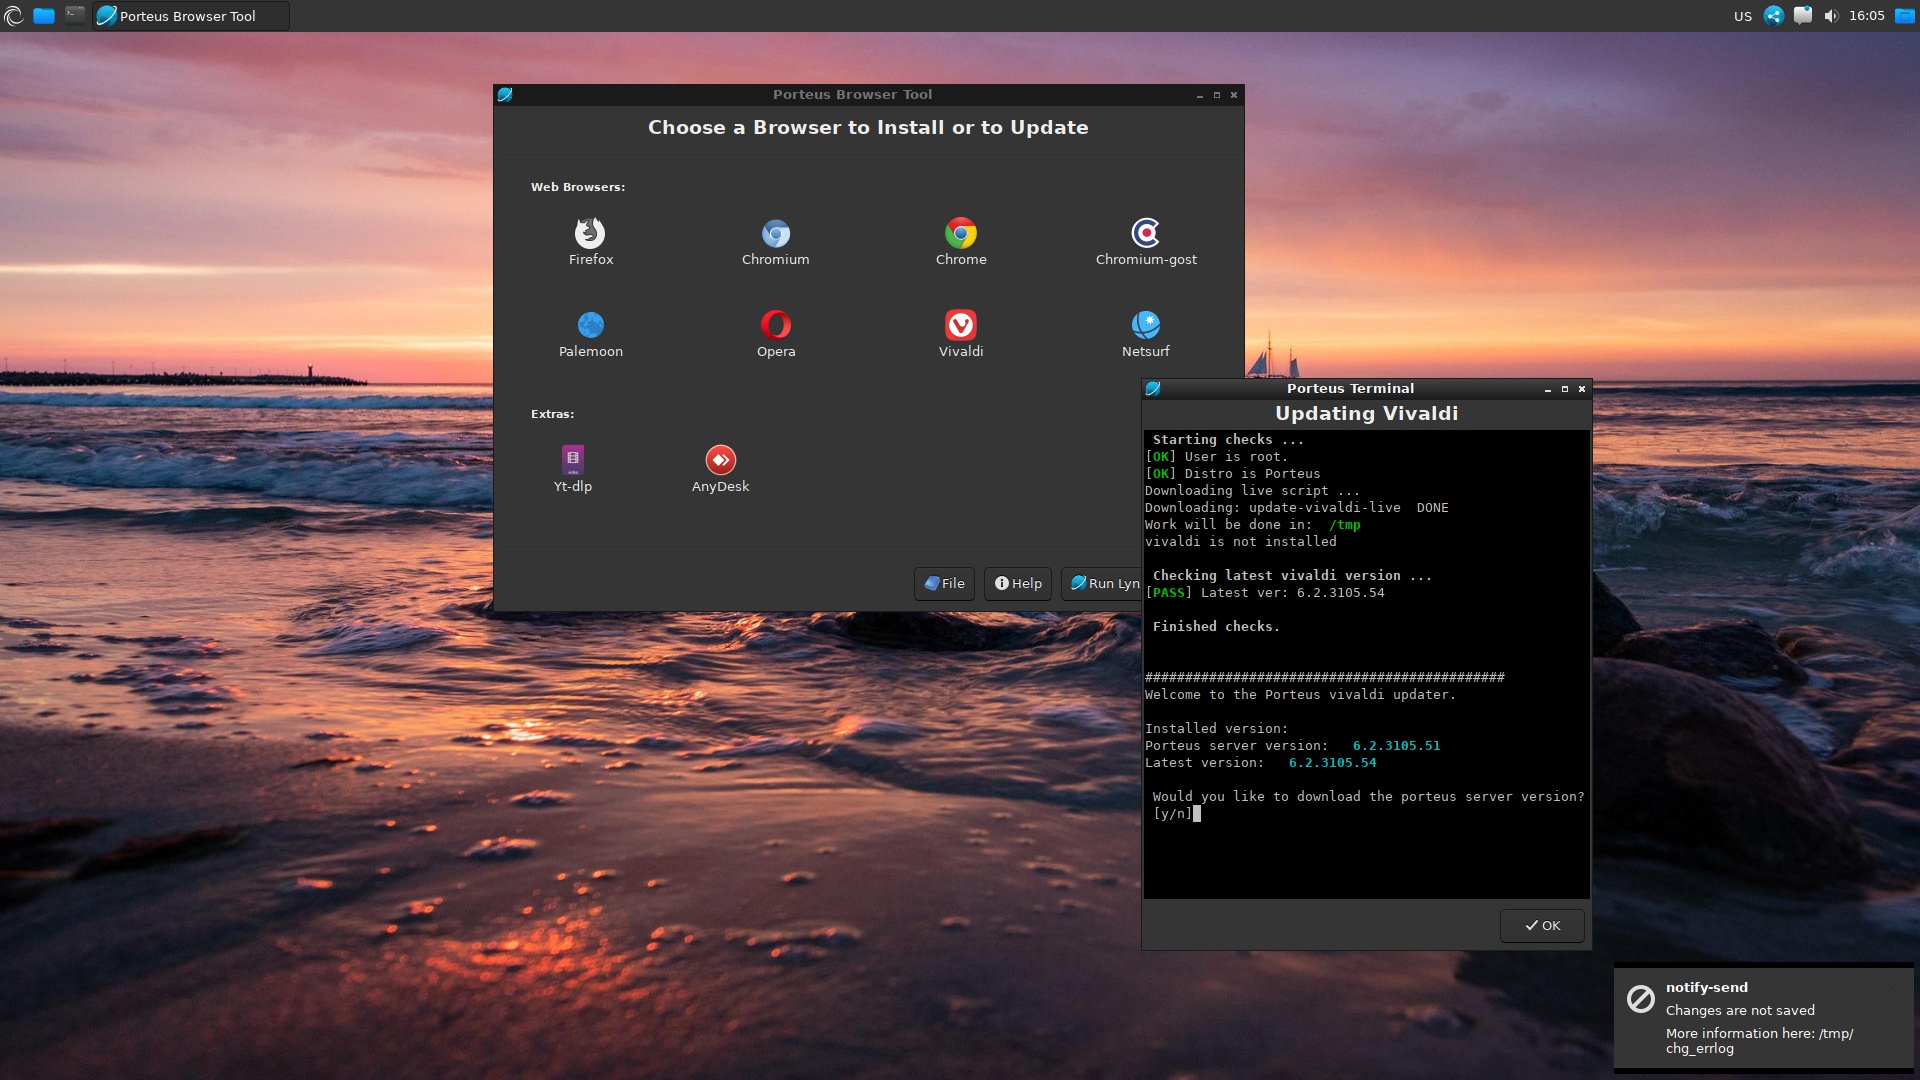
Task: Pick the Chrome browser icon
Action: pos(961,233)
